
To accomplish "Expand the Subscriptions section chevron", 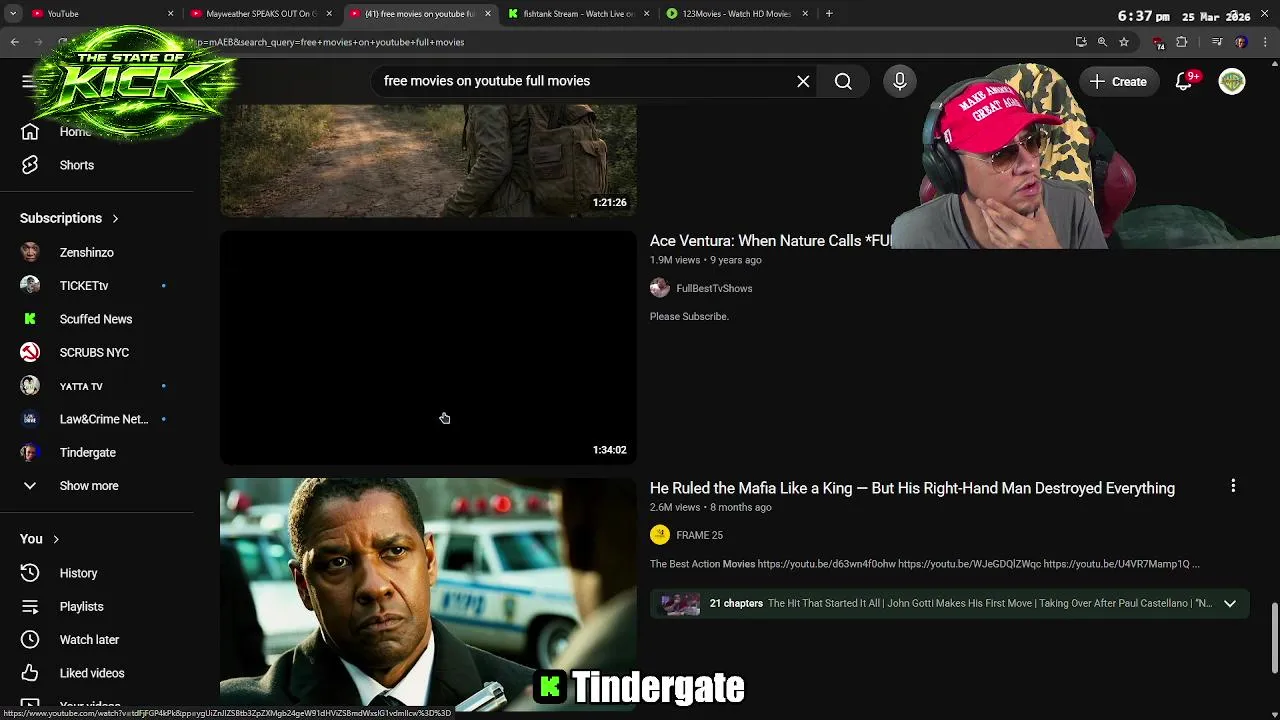I will 115,218.
